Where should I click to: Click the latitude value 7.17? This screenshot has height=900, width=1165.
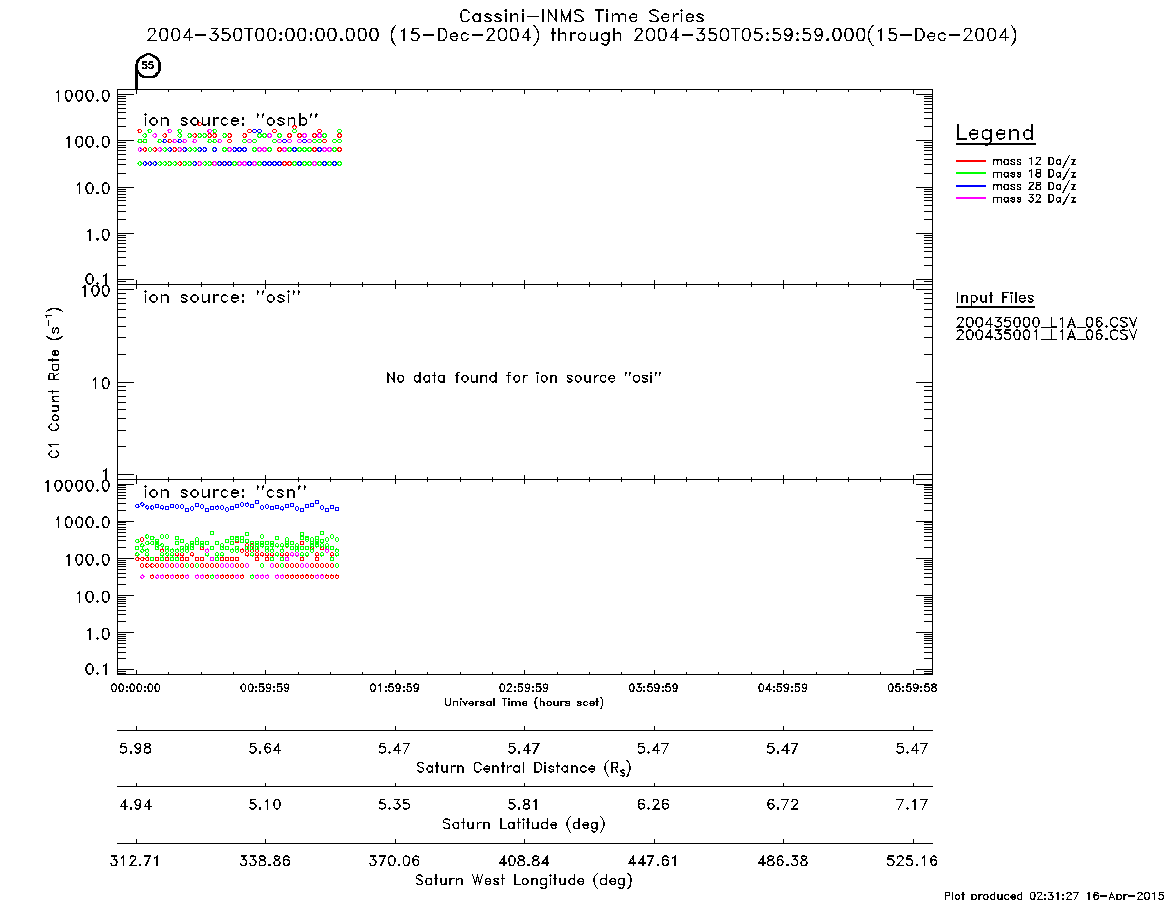(912, 805)
